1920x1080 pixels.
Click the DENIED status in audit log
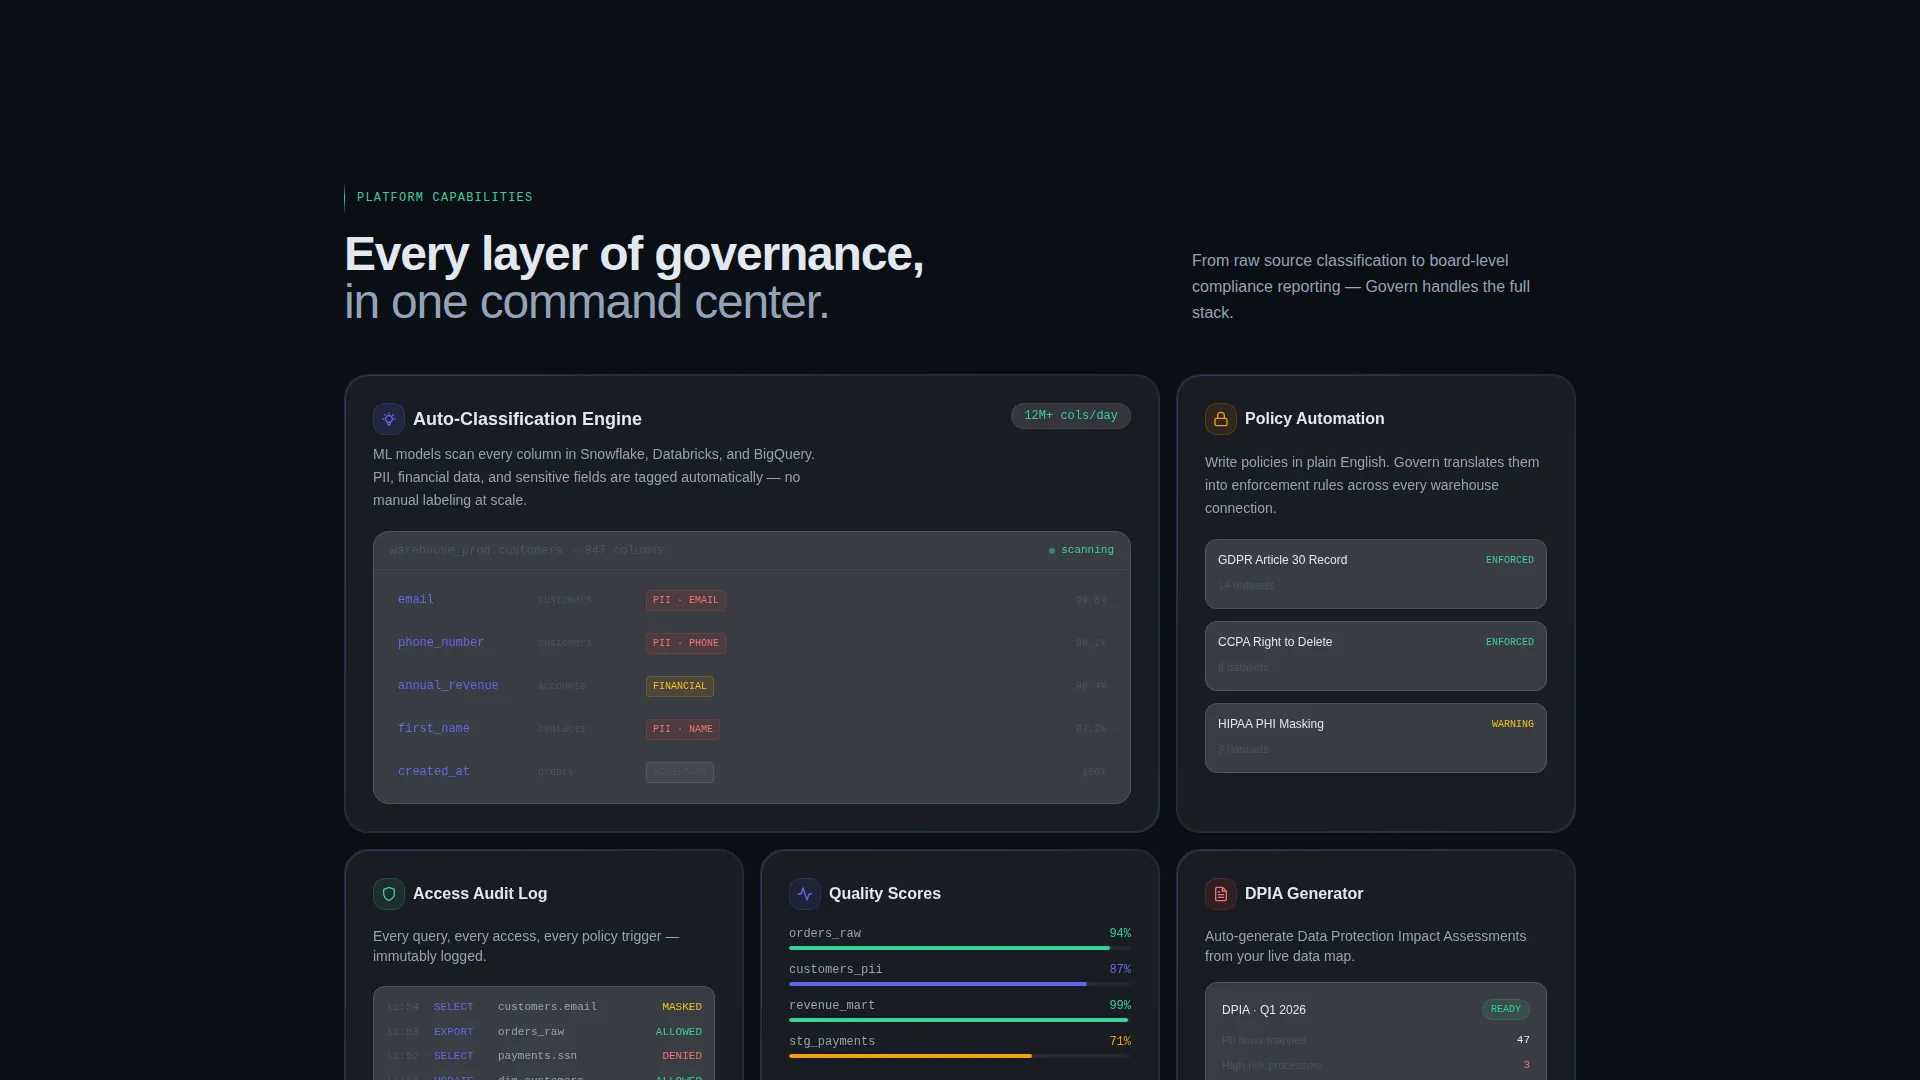pos(682,1056)
